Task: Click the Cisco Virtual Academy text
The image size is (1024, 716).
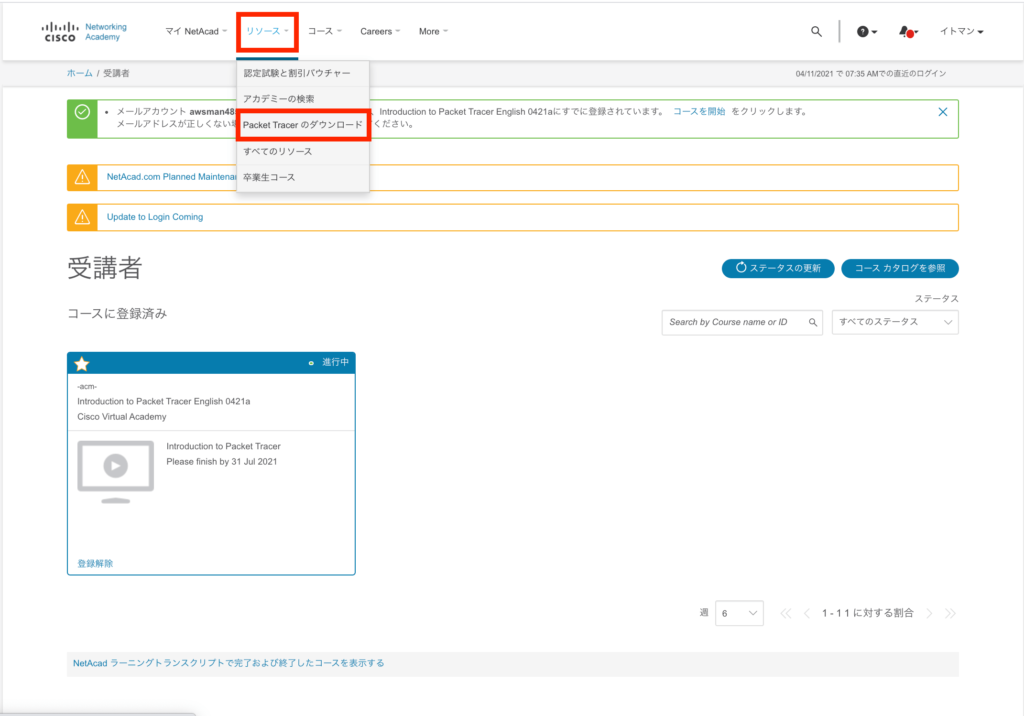Action: 121,417
